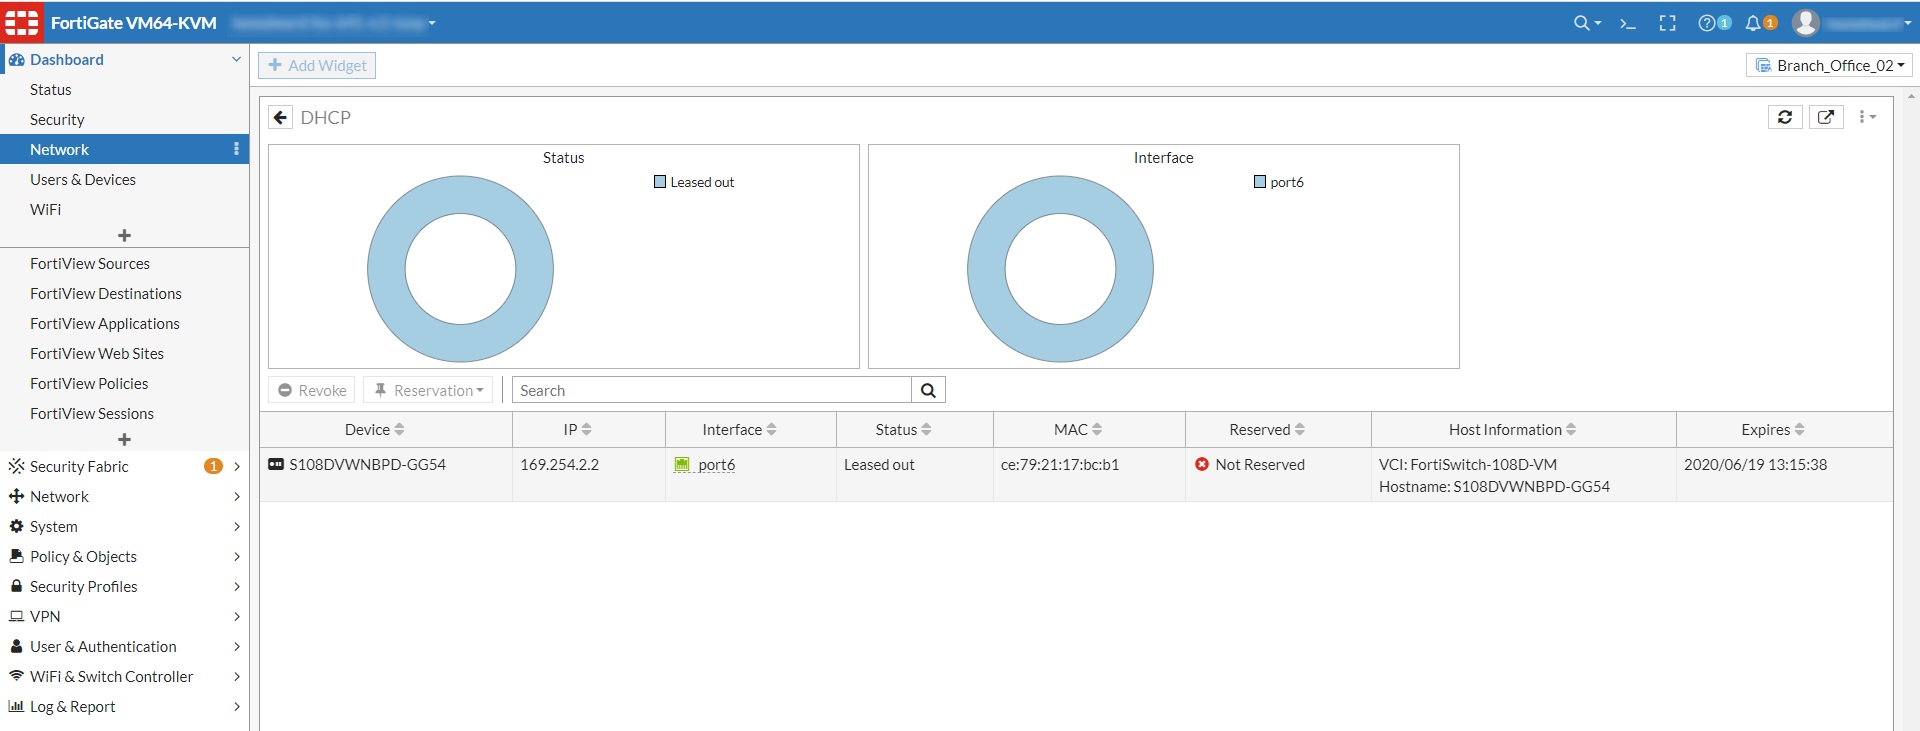This screenshot has width=1920, height=731.
Task: Add a dashboard below WiFi
Action: point(124,235)
